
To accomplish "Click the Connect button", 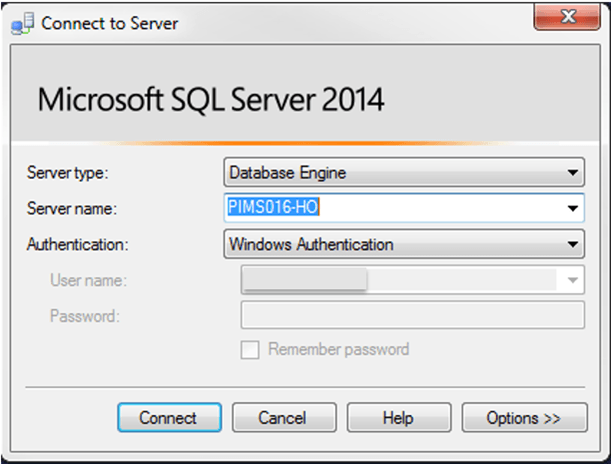I will coord(170,418).
